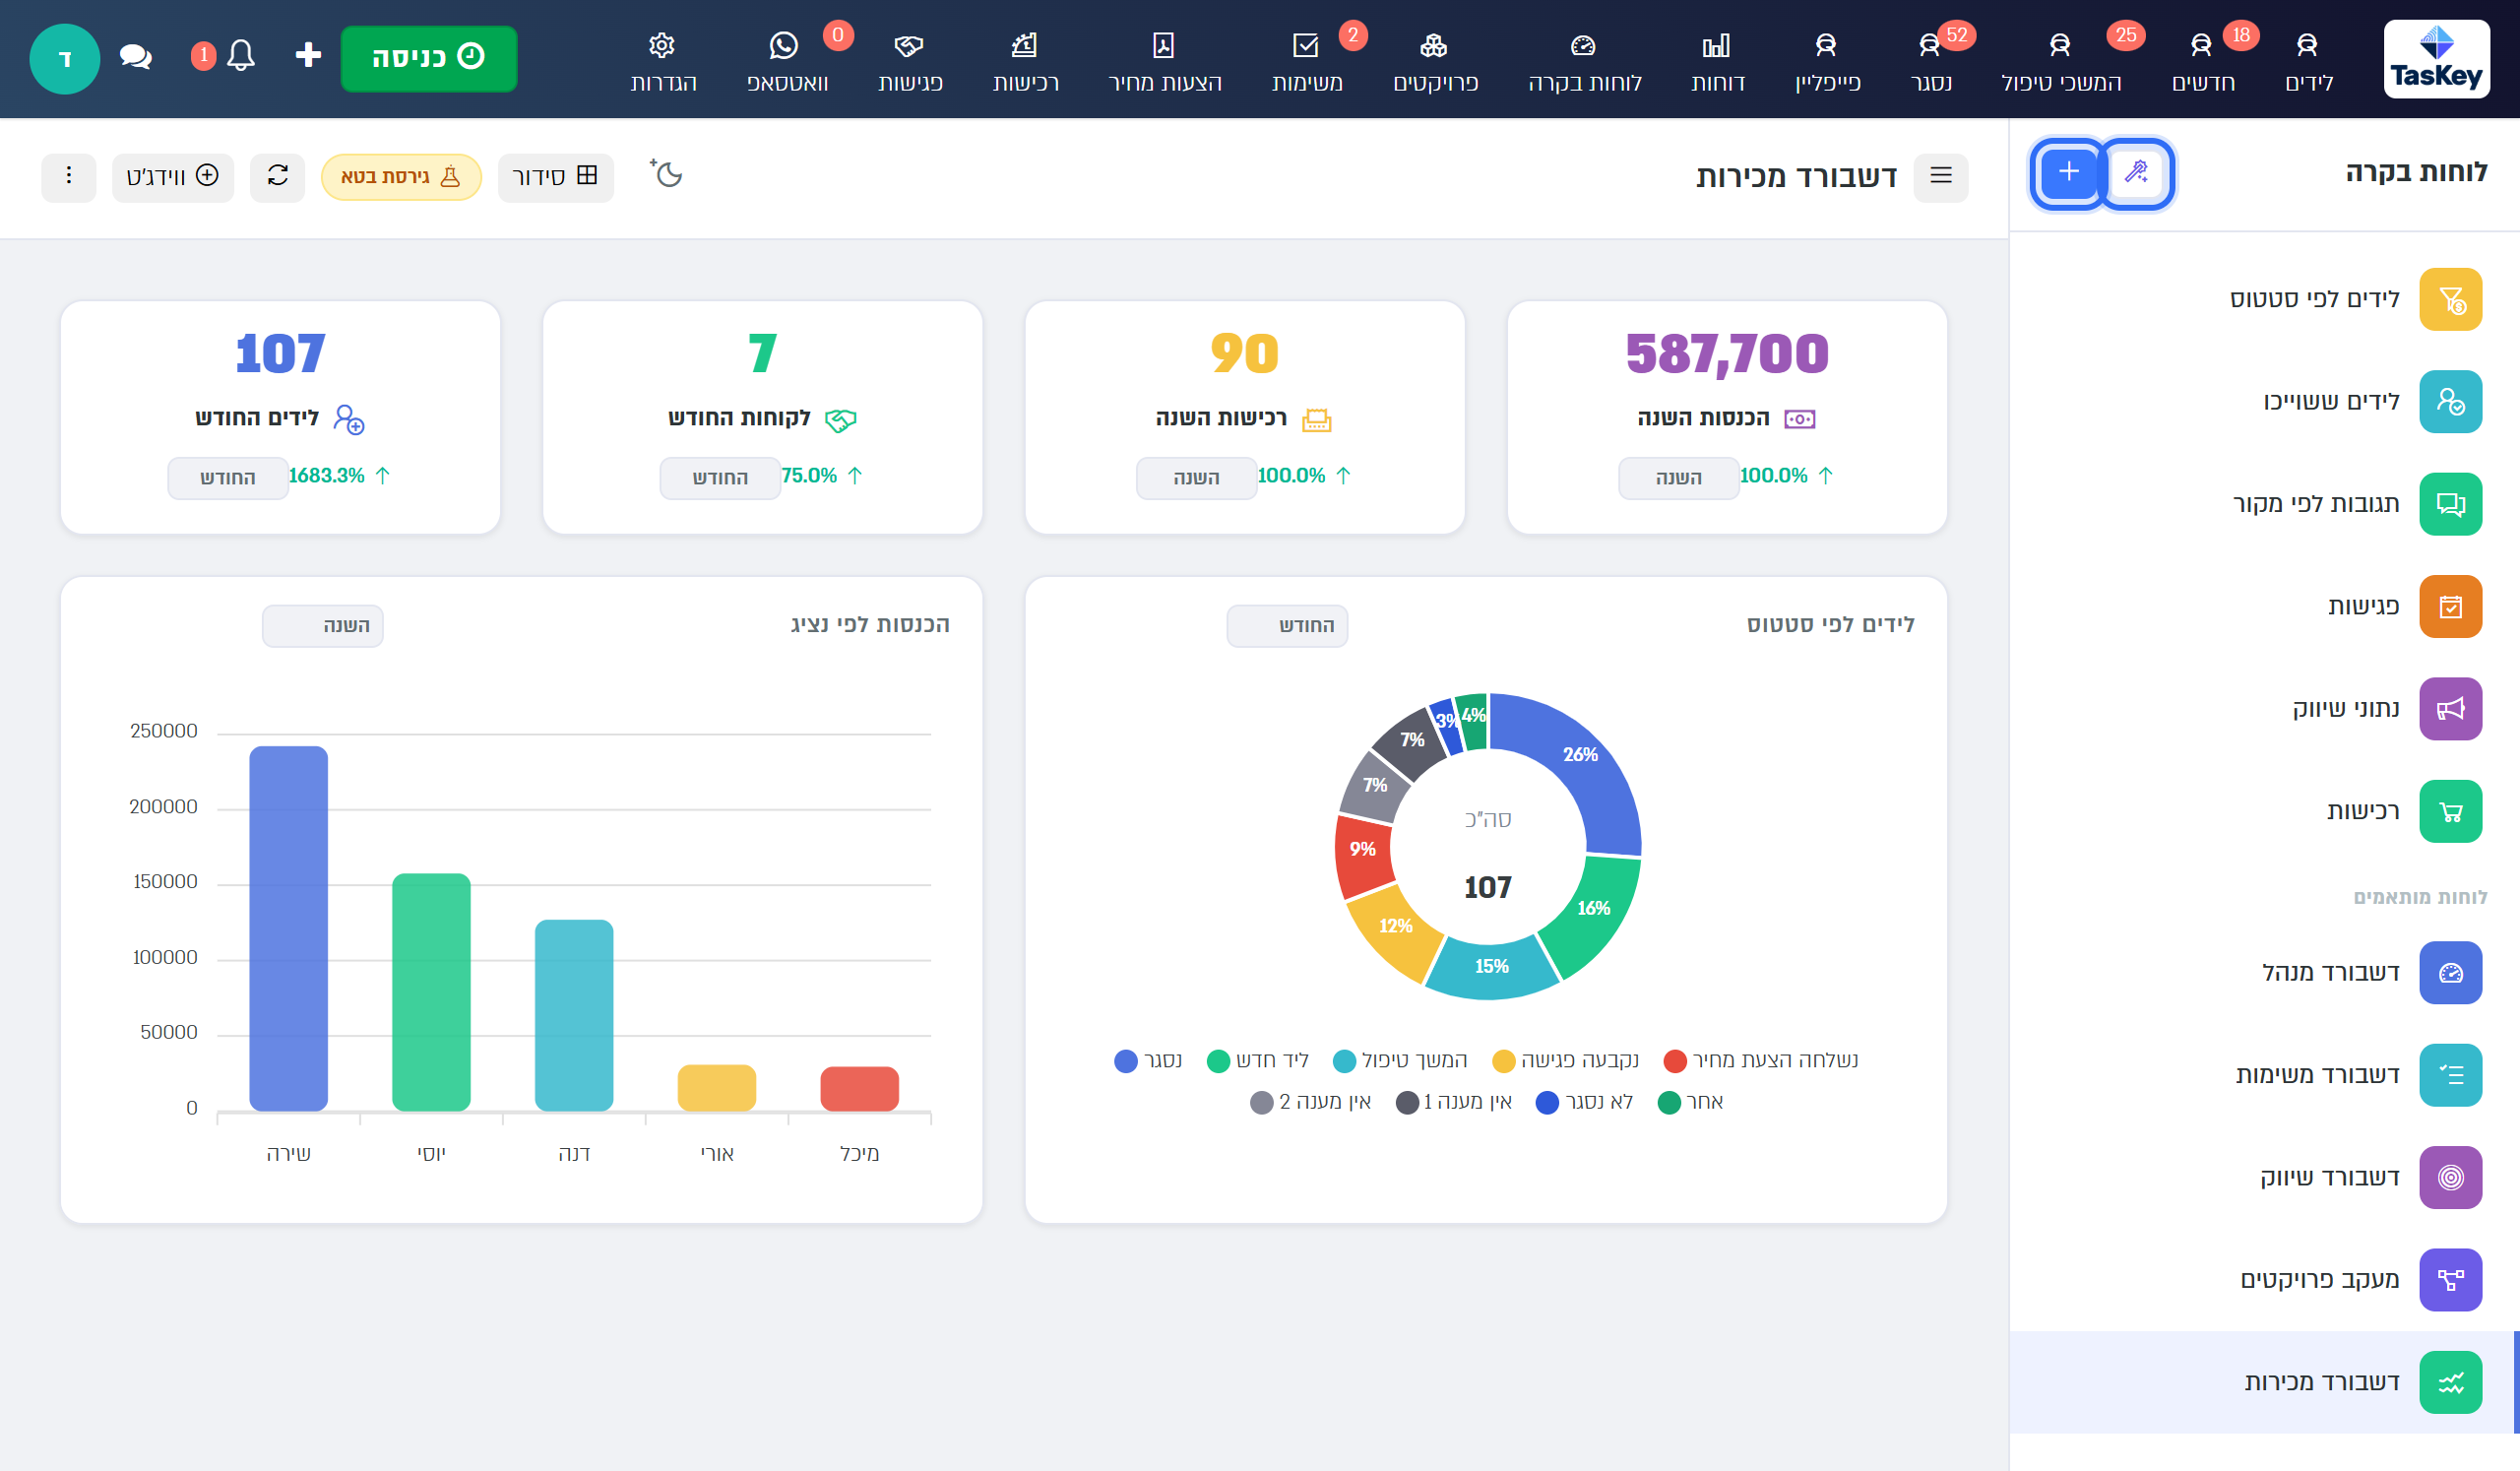Open לידים ששוייכו sidebar item

coord(2265,402)
